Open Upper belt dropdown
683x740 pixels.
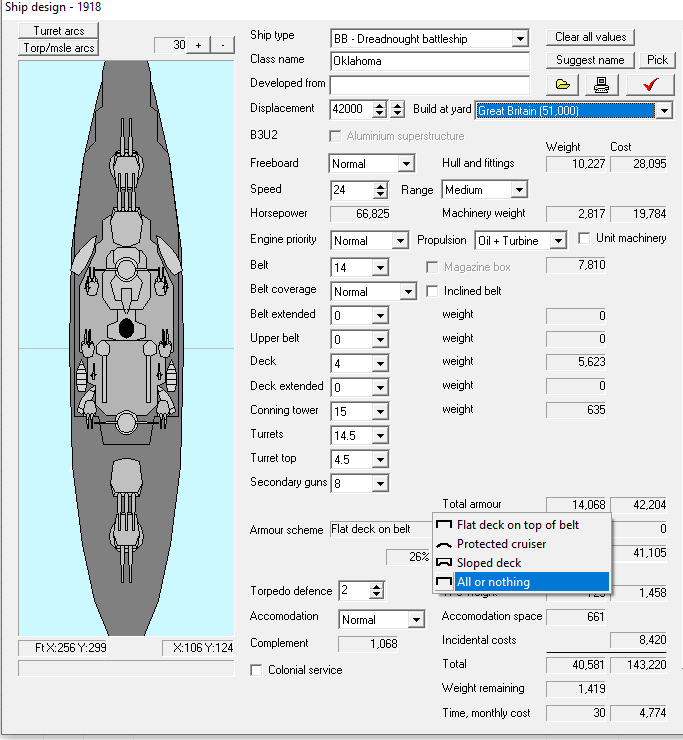coord(380,339)
